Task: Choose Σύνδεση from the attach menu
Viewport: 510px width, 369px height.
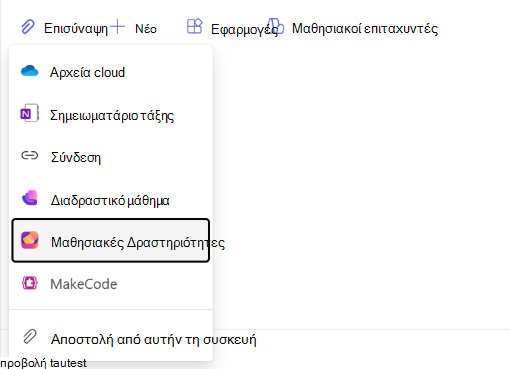Action: (111, 157)
